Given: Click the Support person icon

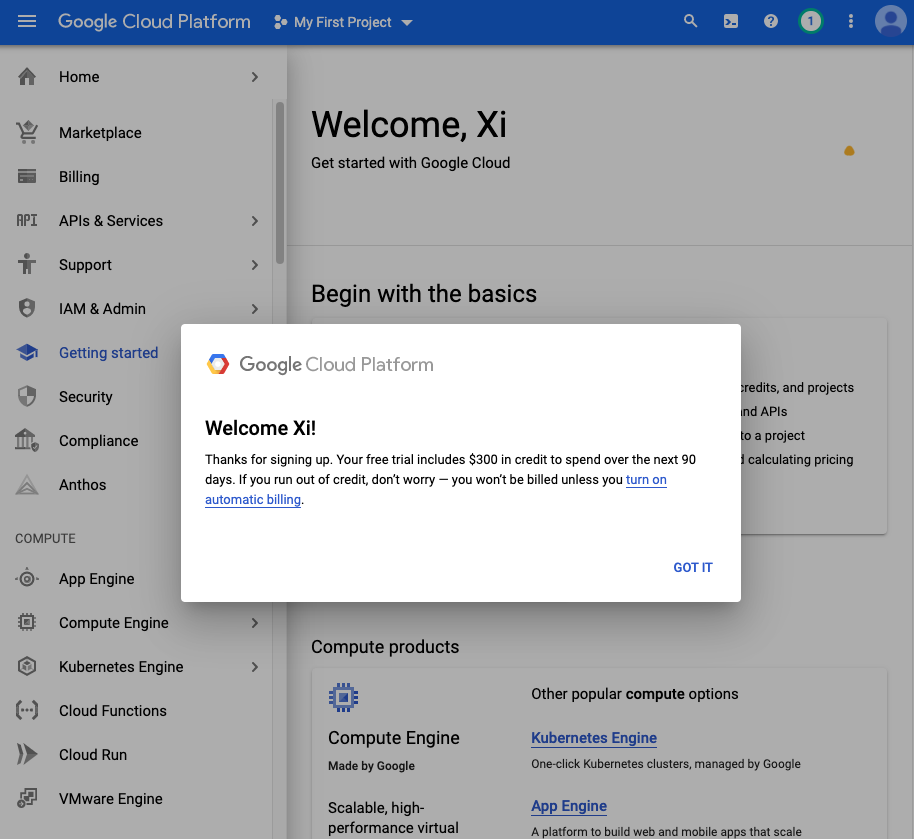Looking at the screenshot, I should point(27,264).
